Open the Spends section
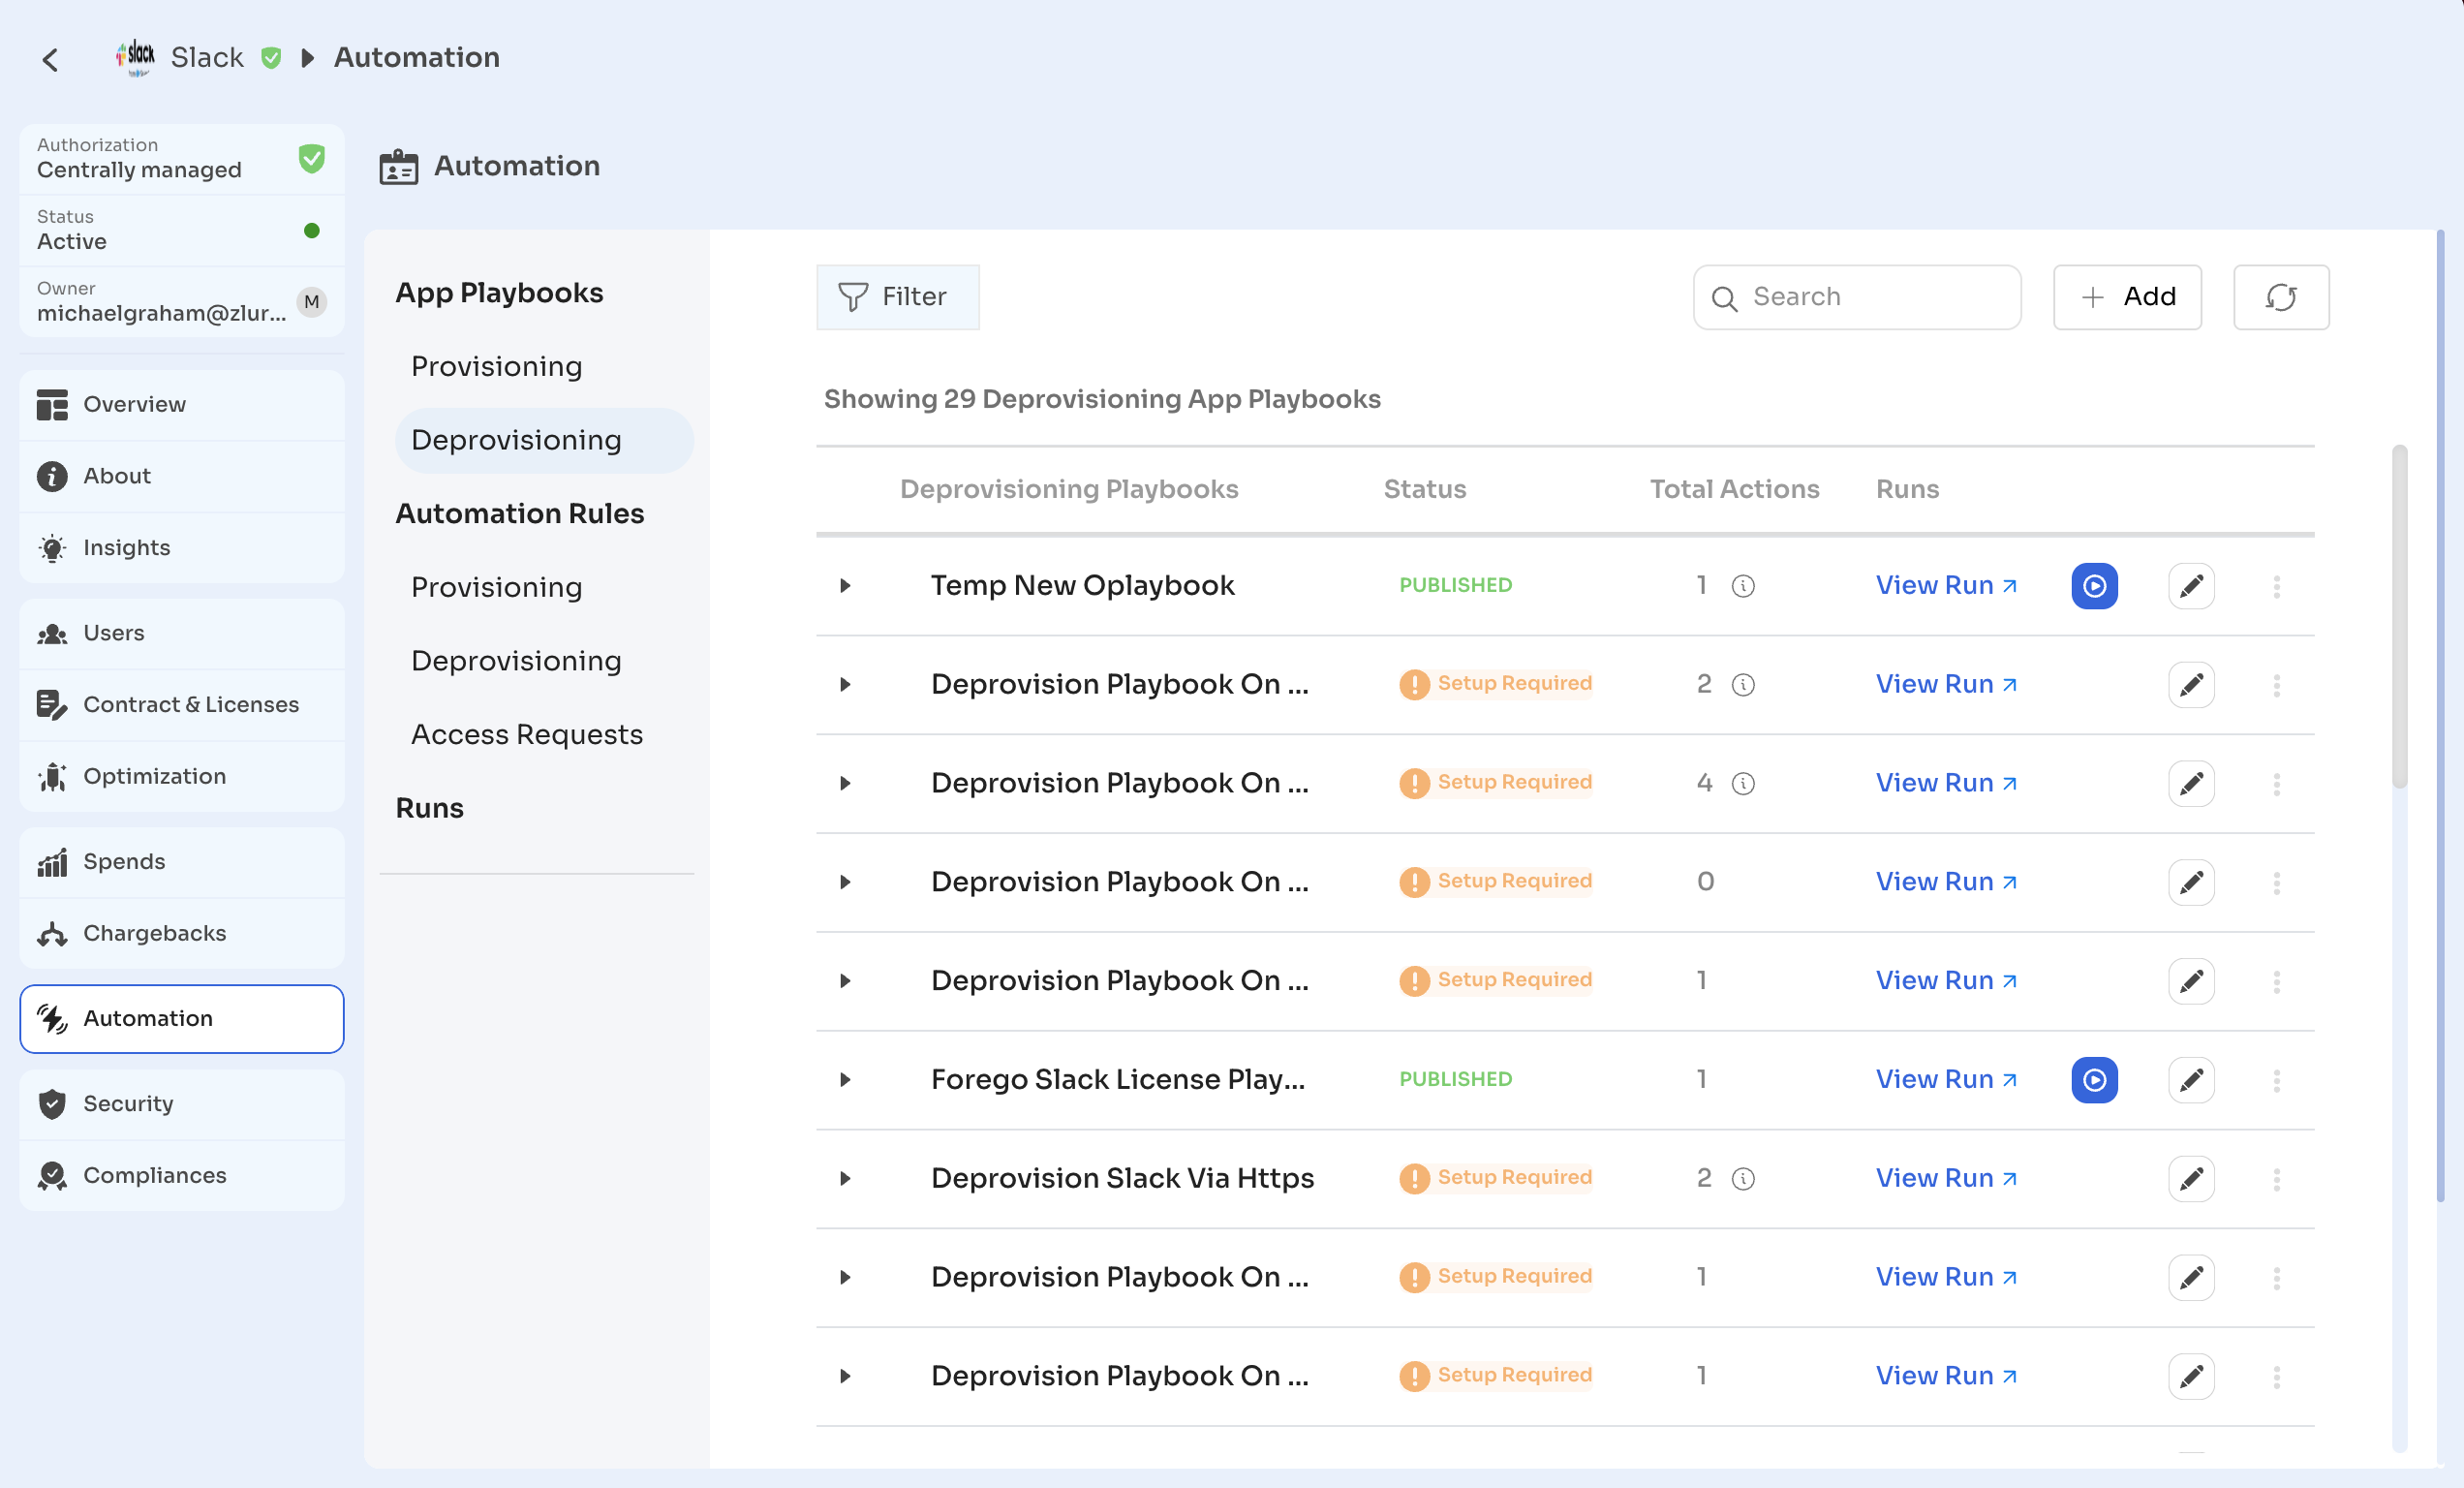 point(181,862)
